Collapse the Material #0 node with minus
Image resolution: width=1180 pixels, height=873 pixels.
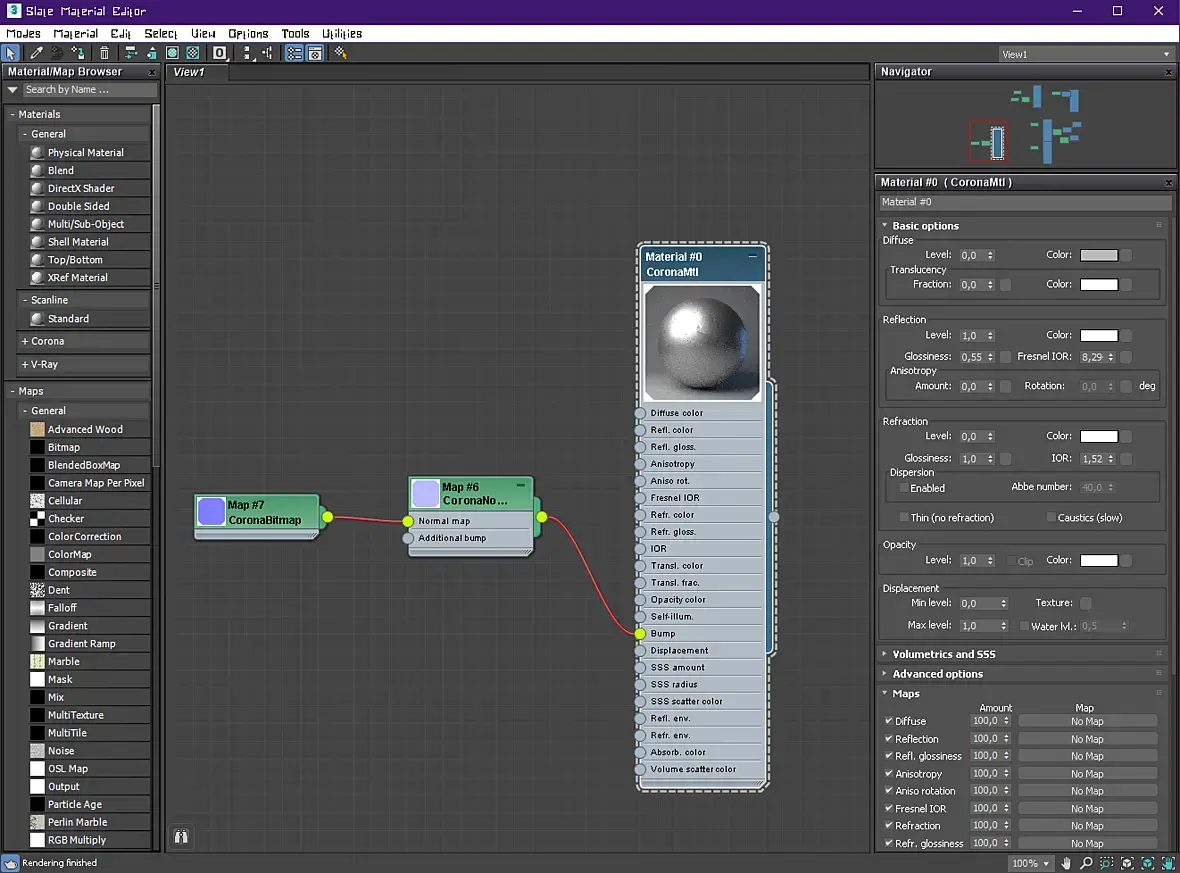[753, 256]
